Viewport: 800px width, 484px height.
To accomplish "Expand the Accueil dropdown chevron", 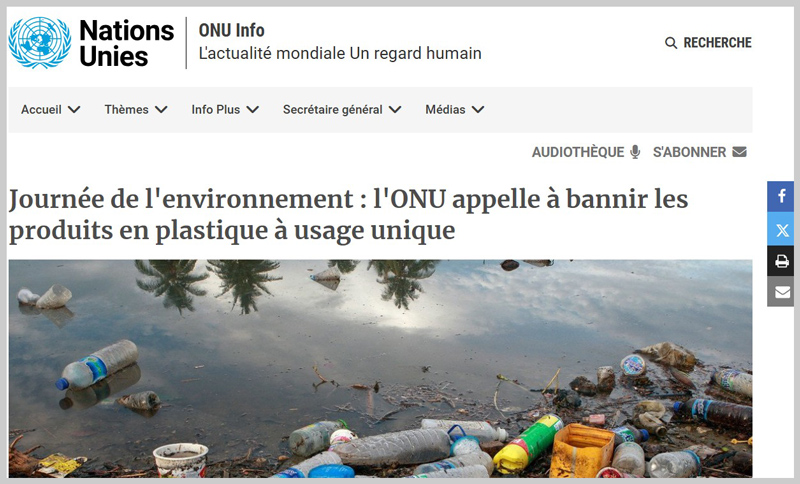I will pos(74,110).
